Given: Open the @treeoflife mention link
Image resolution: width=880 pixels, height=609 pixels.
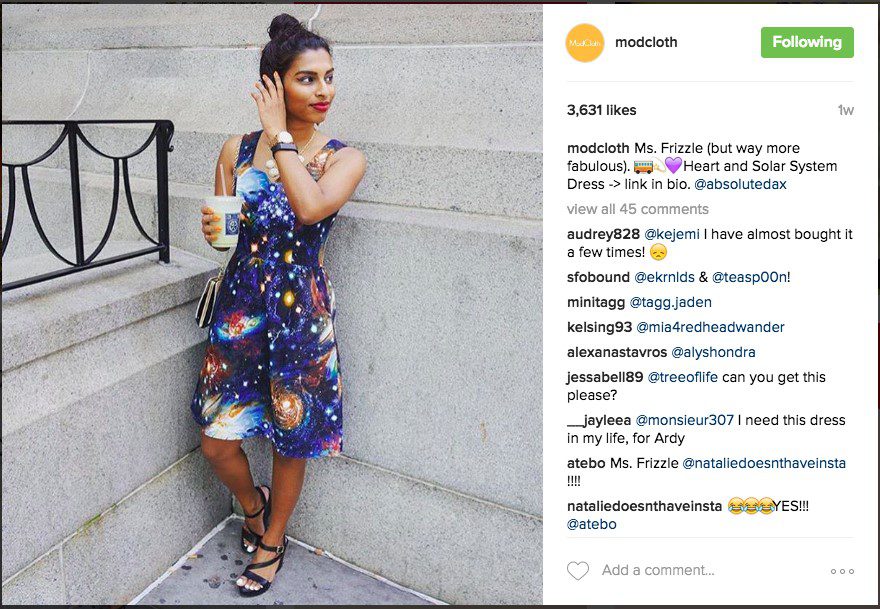Looking at the screenshot, I should (682, 377).
